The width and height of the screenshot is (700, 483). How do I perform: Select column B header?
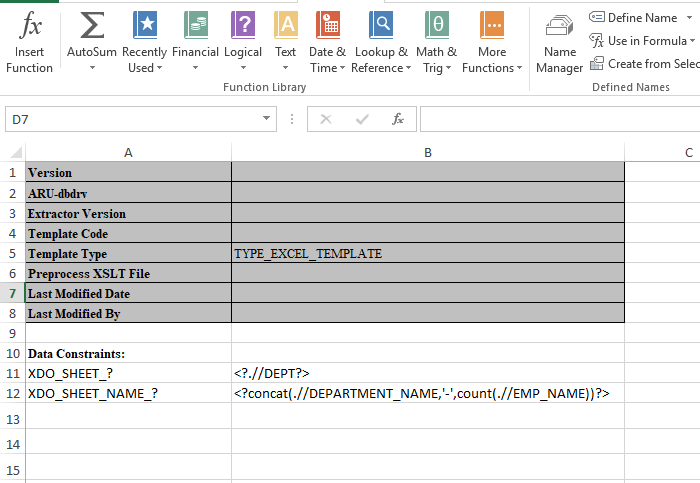tap(428, 153)
